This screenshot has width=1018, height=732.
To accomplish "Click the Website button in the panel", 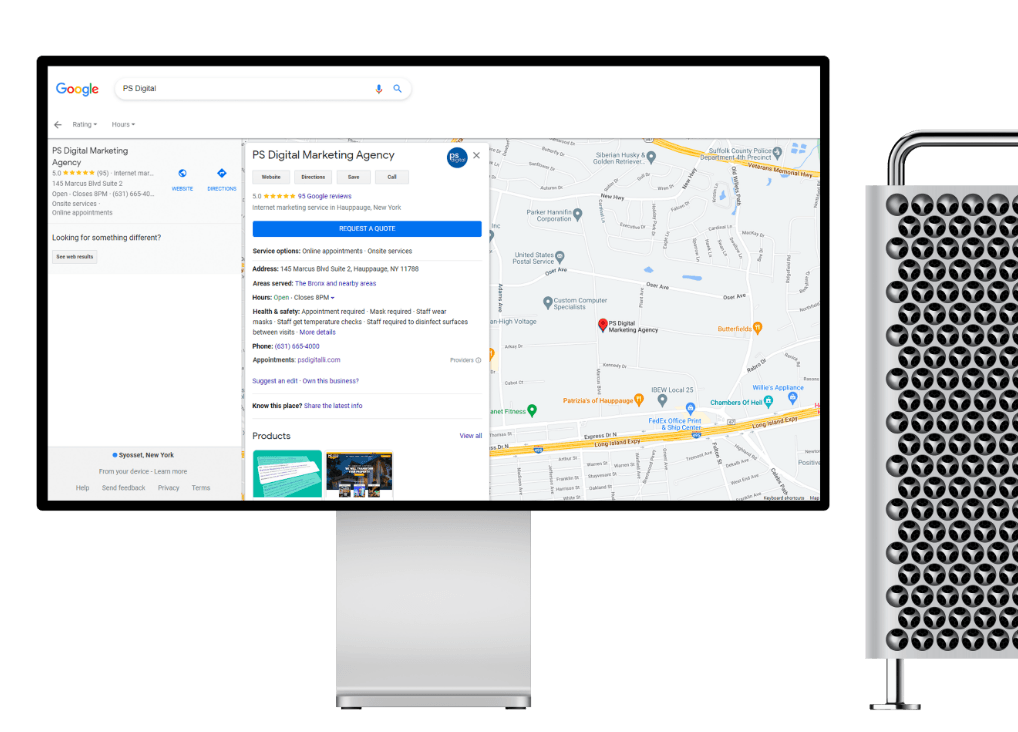I will pos(271,177).
